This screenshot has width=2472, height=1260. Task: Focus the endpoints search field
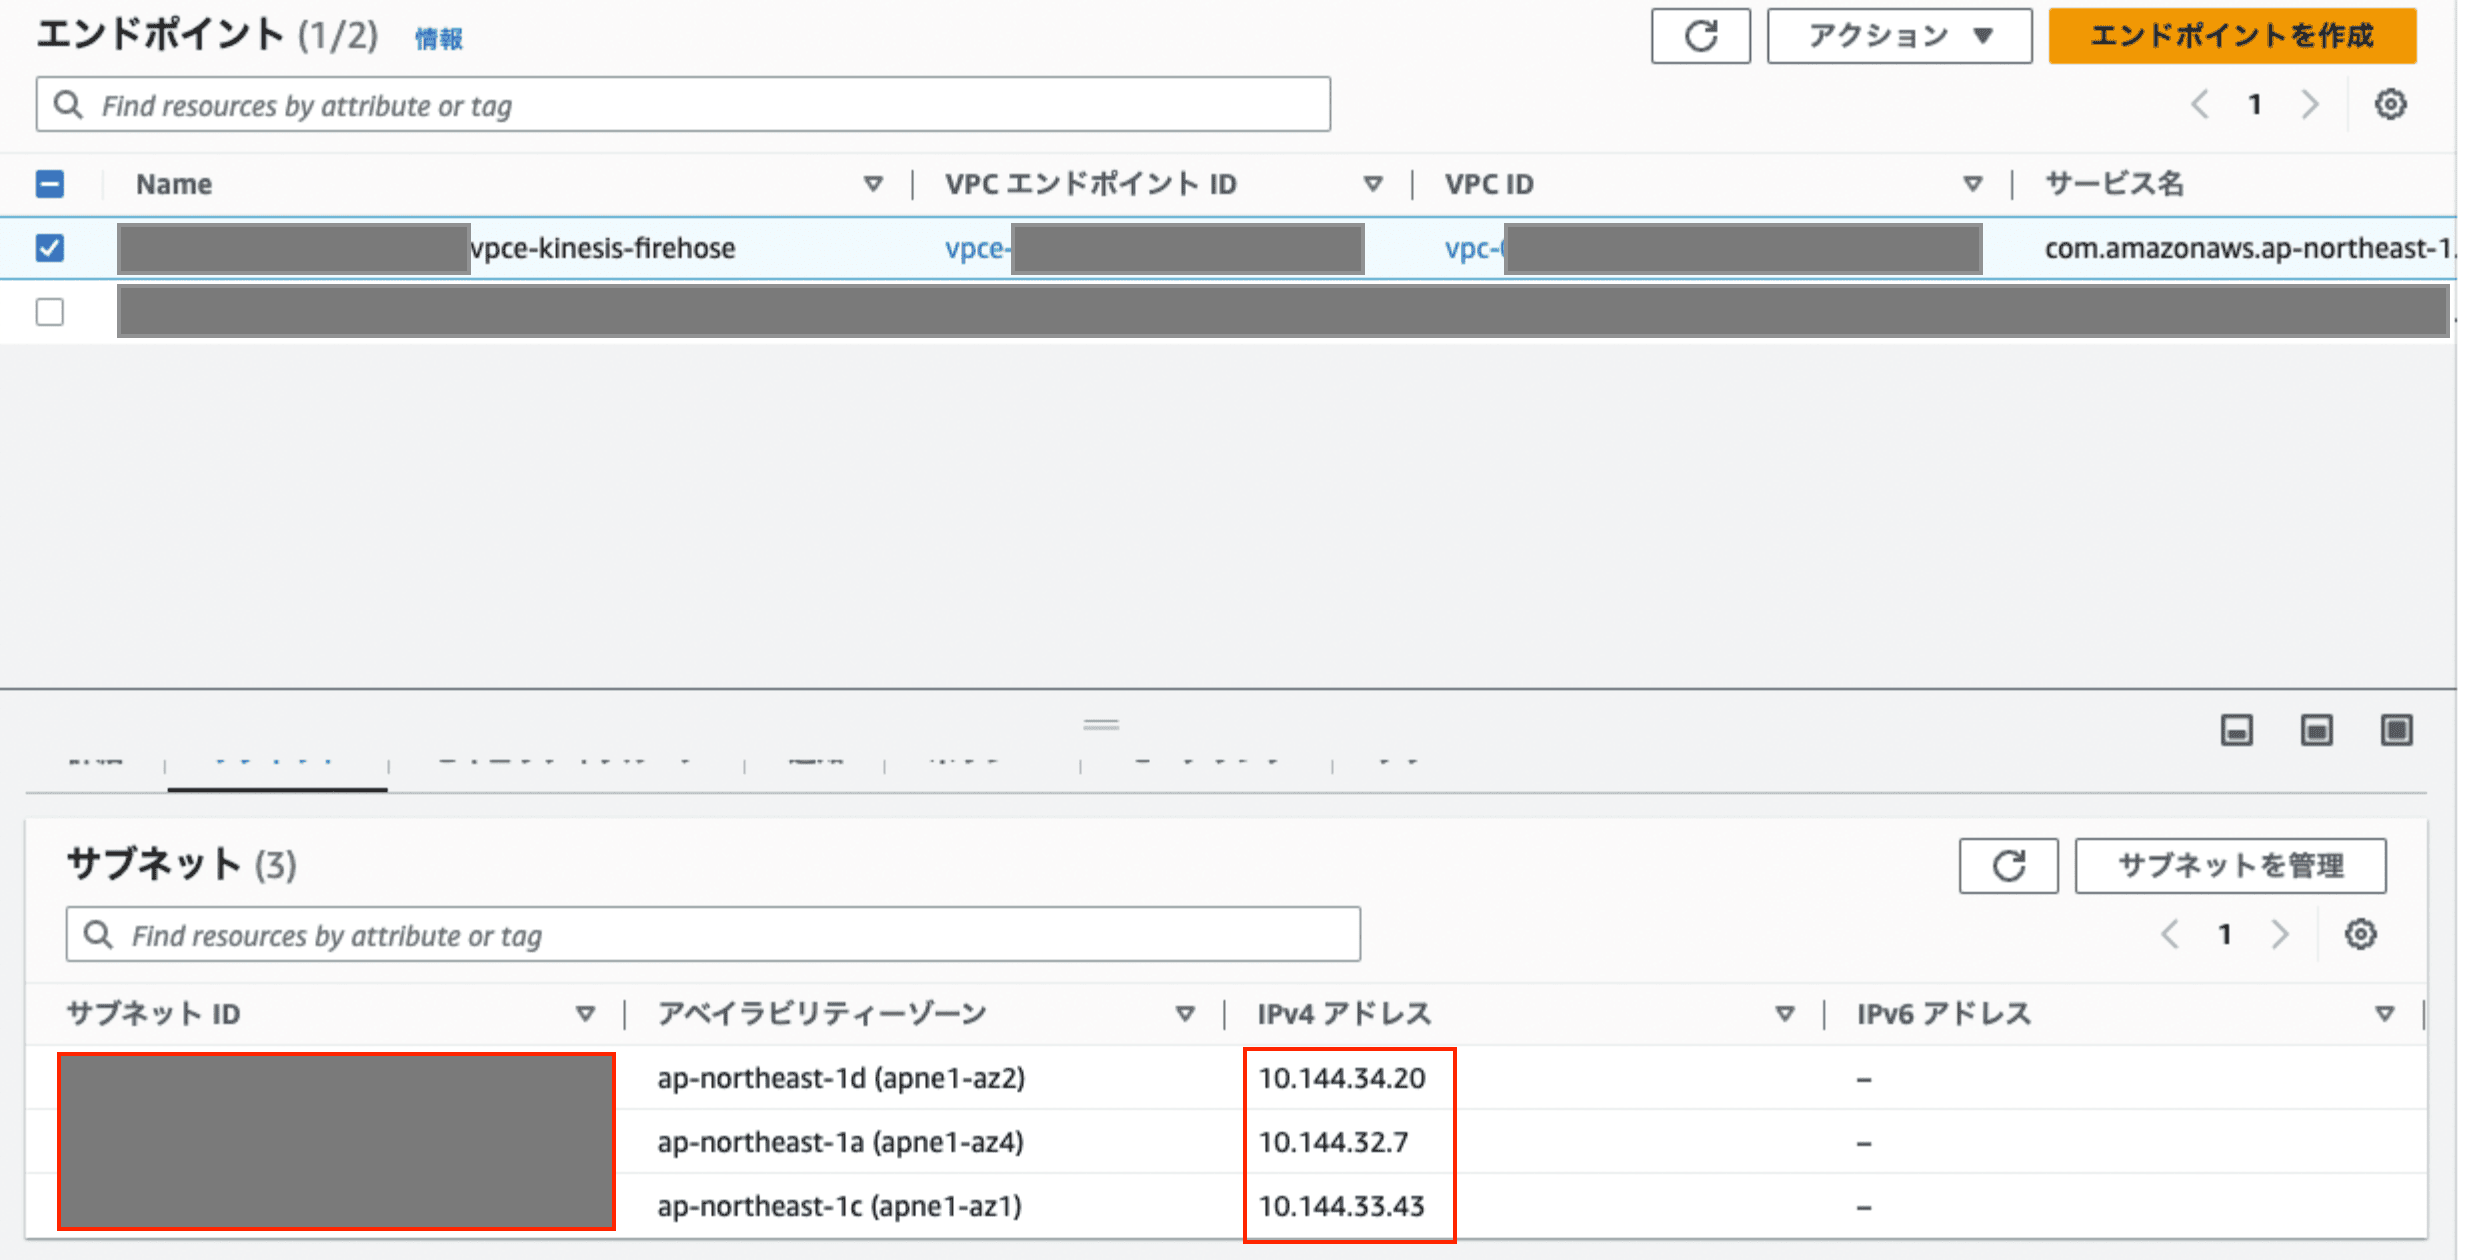[x=683, y=104]
